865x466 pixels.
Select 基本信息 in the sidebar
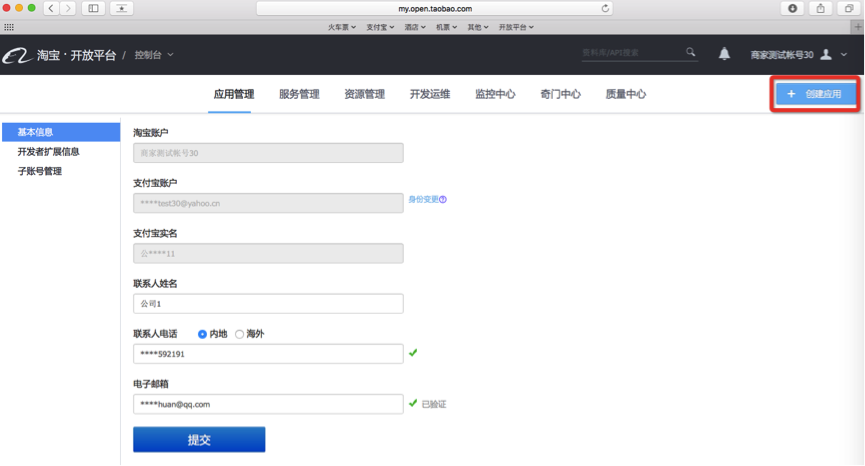61,132
